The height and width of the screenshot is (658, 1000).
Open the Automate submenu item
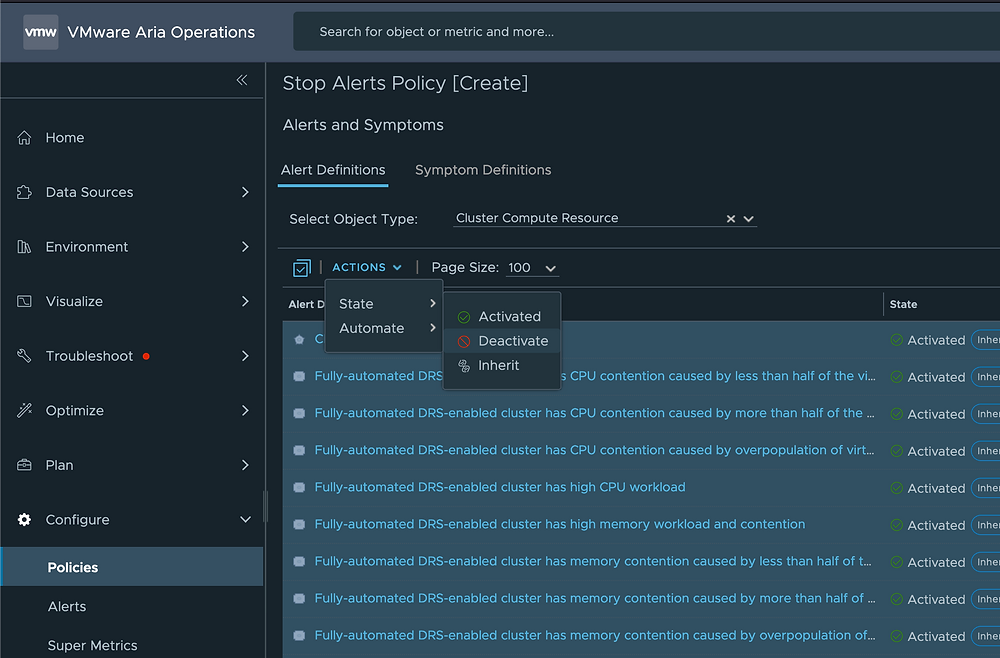coord(384,328)
